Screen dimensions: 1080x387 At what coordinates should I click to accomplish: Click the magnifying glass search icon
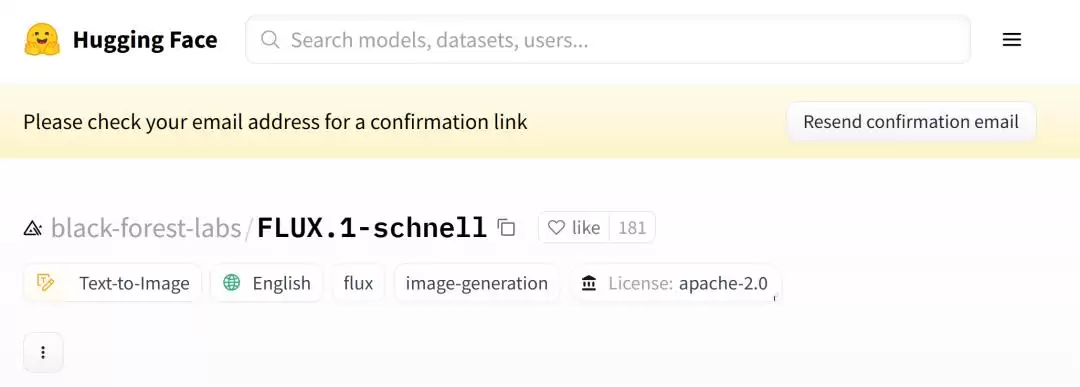(270, 39)
